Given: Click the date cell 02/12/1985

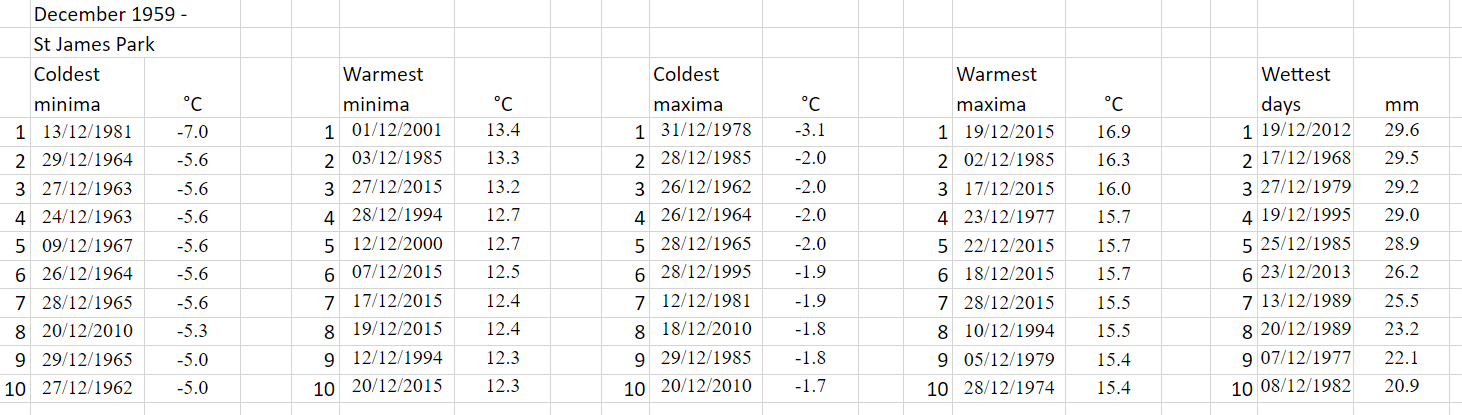Looking at the screenshot, I should [1009, 160].
